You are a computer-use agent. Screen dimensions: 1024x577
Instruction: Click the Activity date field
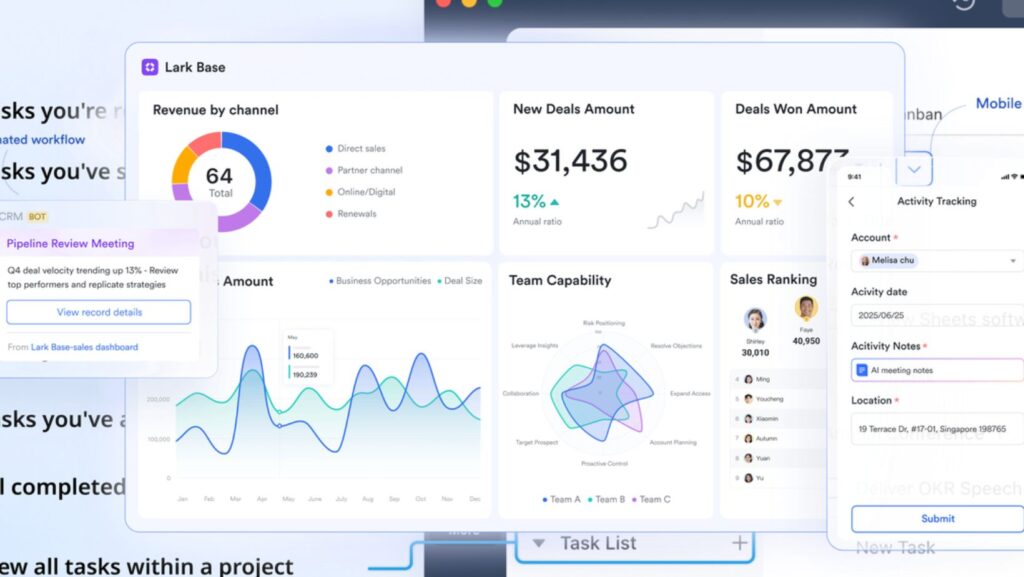937,315
